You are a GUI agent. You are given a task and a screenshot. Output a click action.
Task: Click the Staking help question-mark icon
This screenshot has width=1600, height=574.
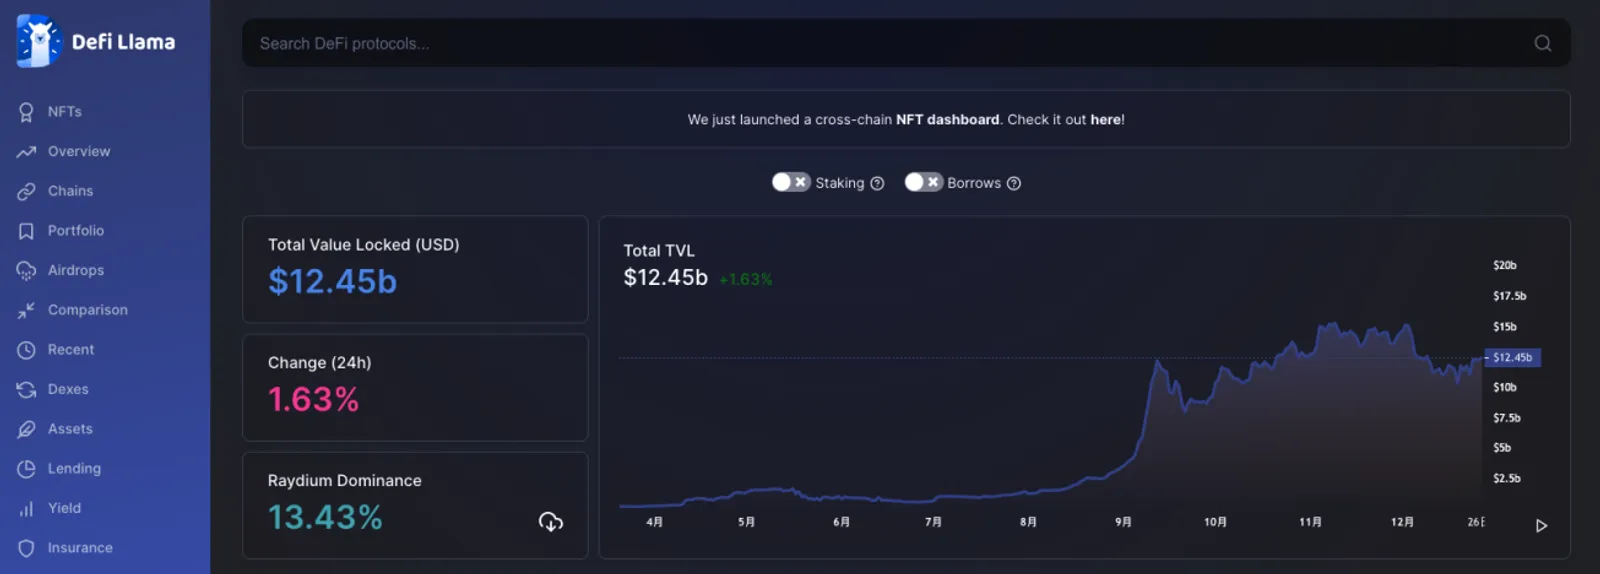877,183
